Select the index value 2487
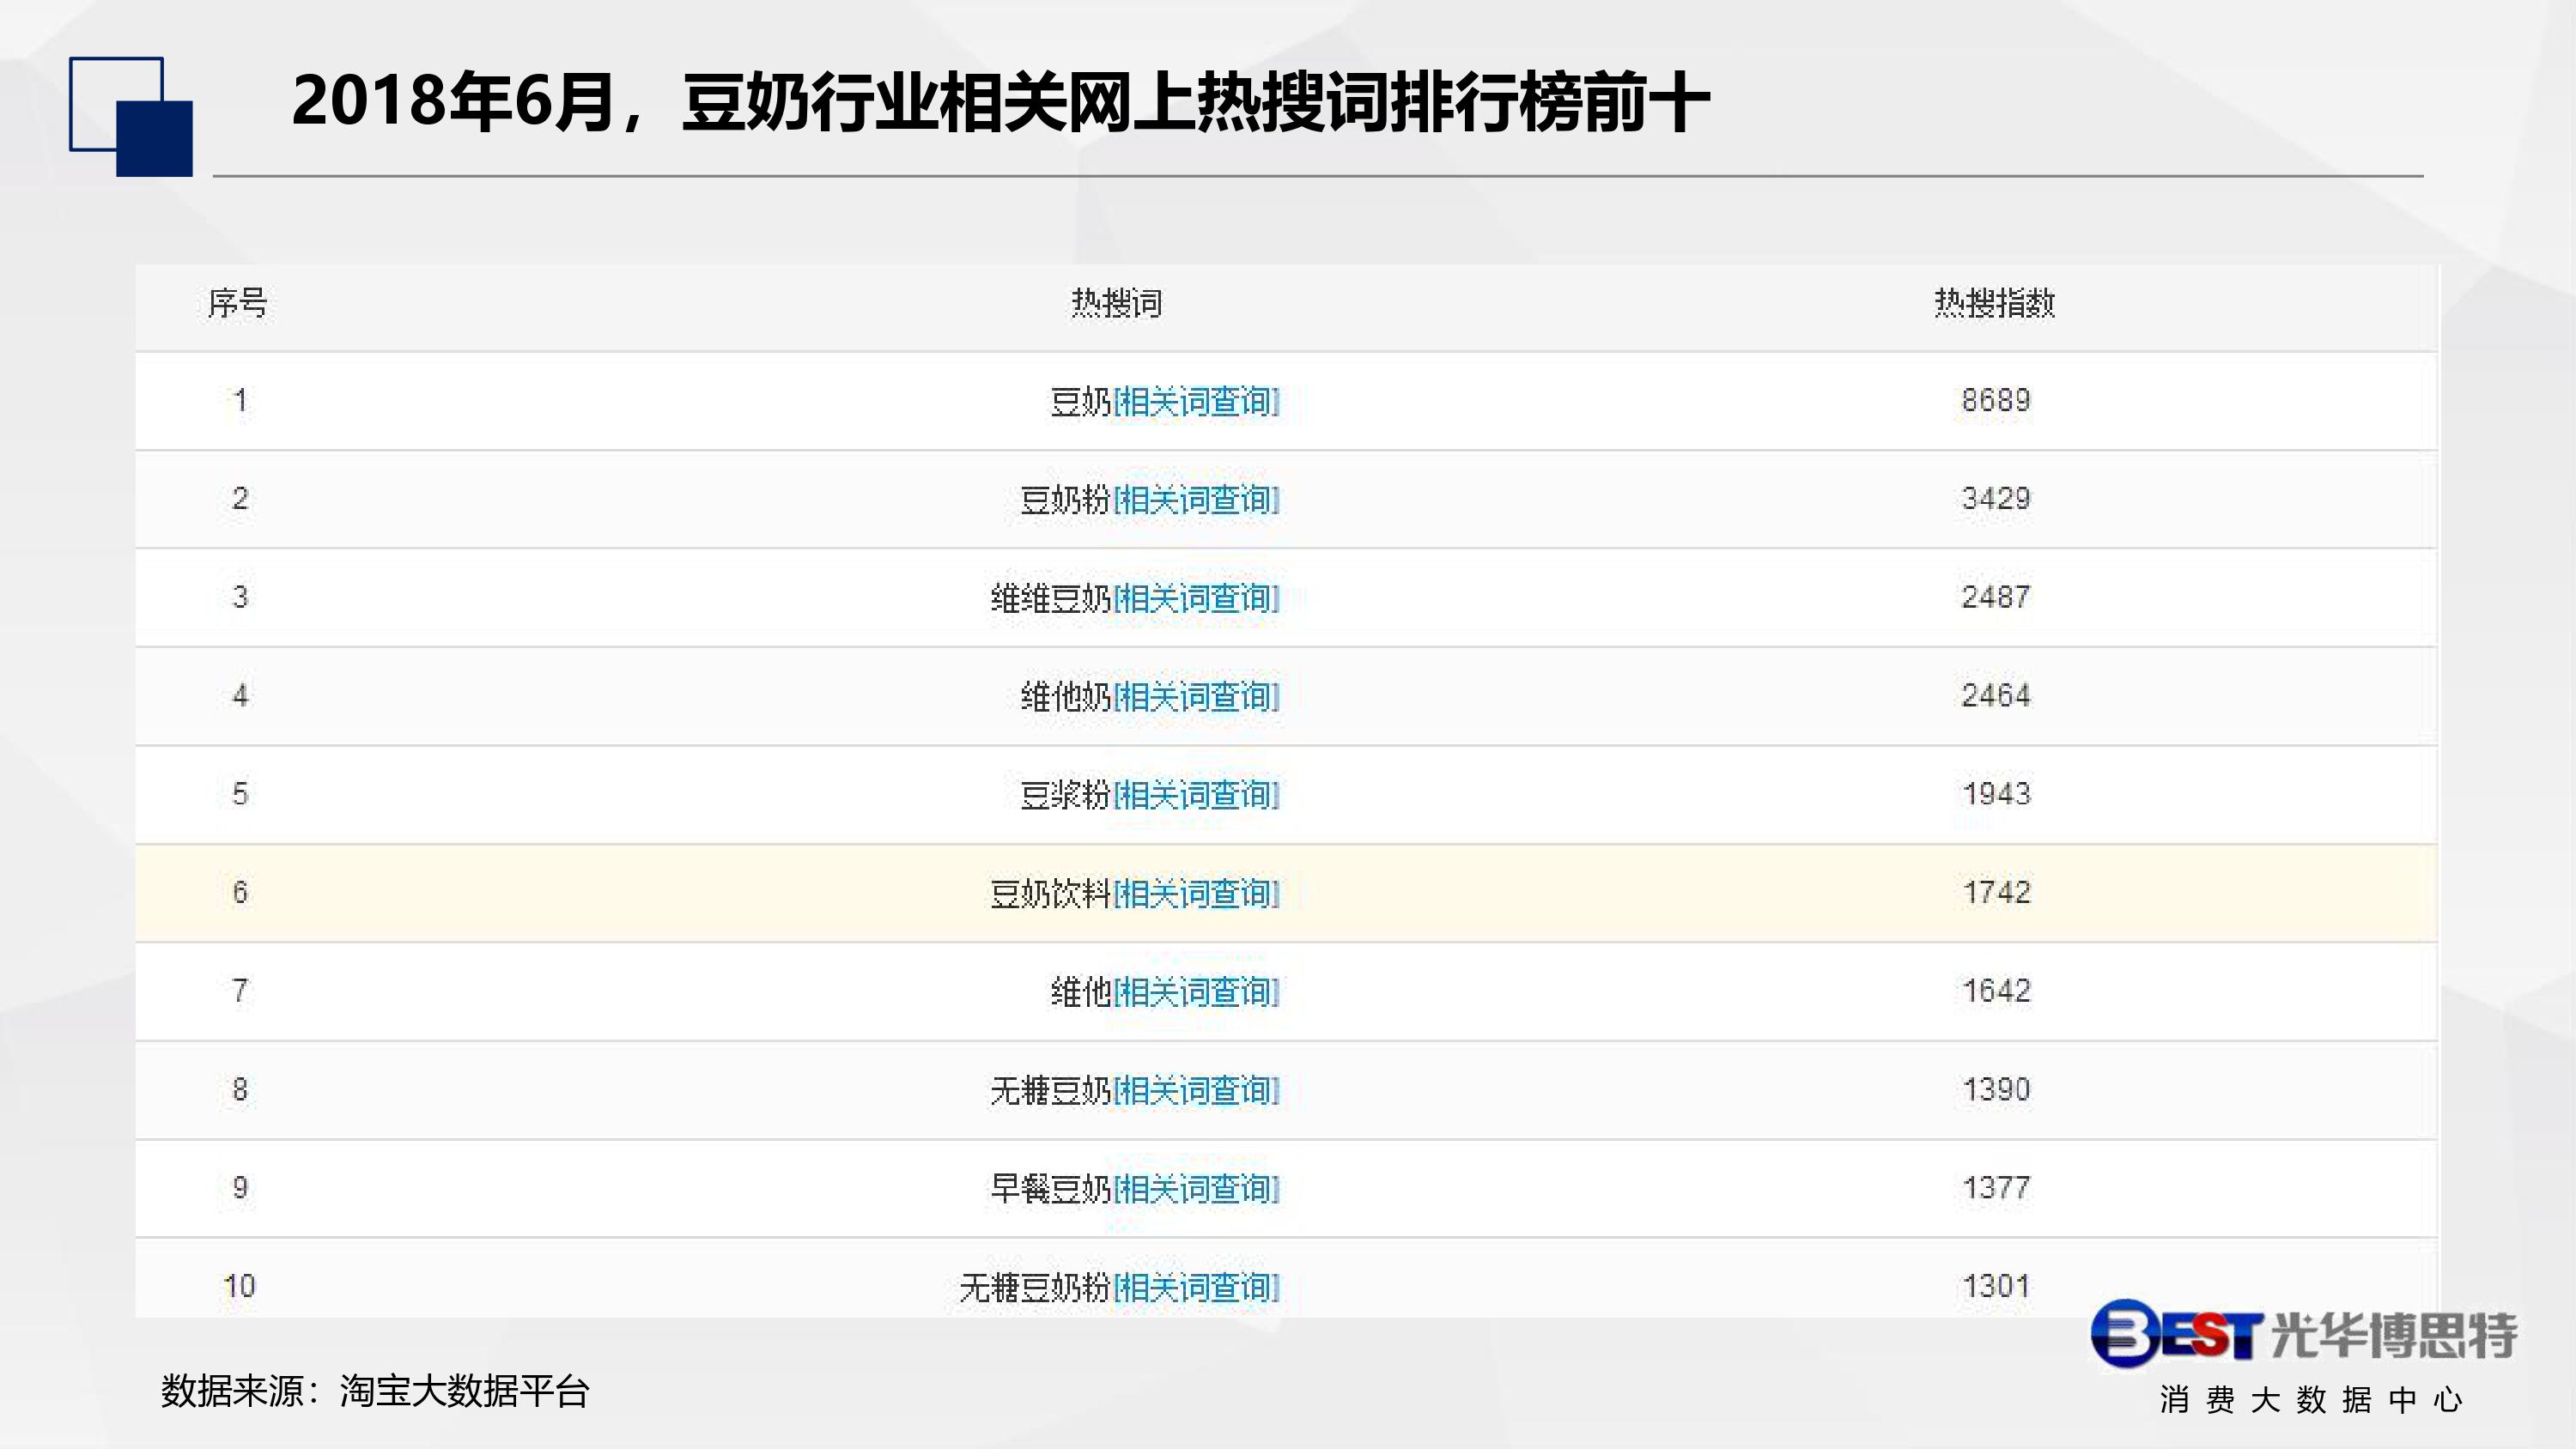The height and width of the screenshot is (1449, 2576). (x=1996, y=597)
